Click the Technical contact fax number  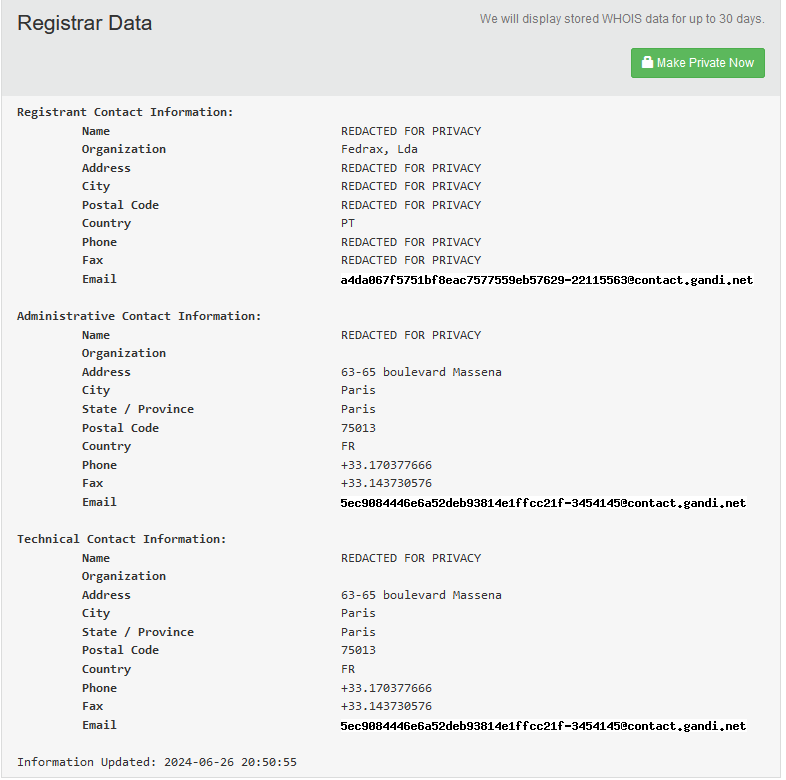[x=386, y=706]
